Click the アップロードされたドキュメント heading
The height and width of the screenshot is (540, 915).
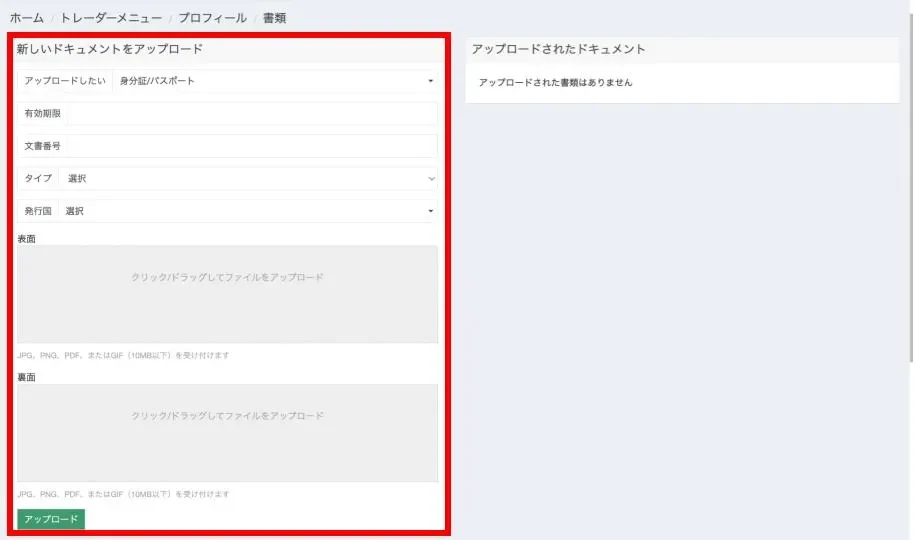(558, 49)
